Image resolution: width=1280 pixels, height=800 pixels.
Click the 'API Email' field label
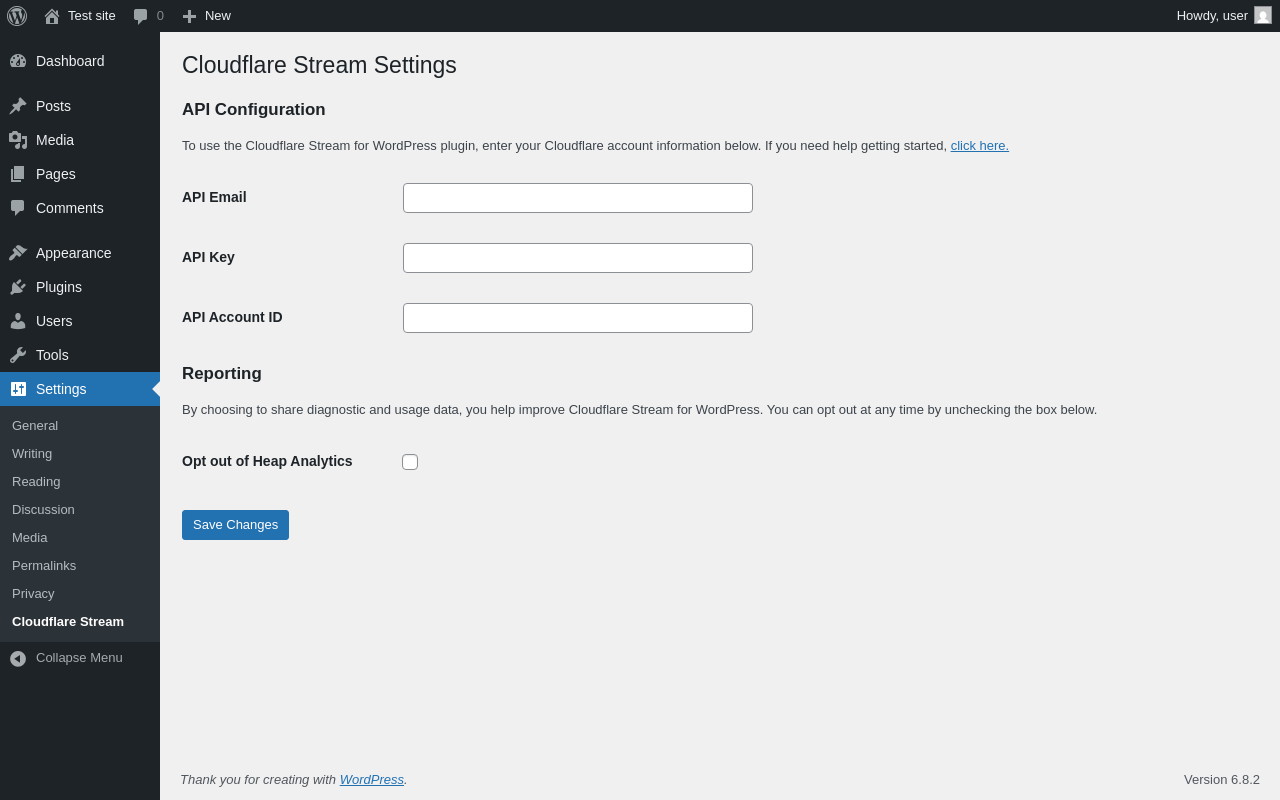214,198
